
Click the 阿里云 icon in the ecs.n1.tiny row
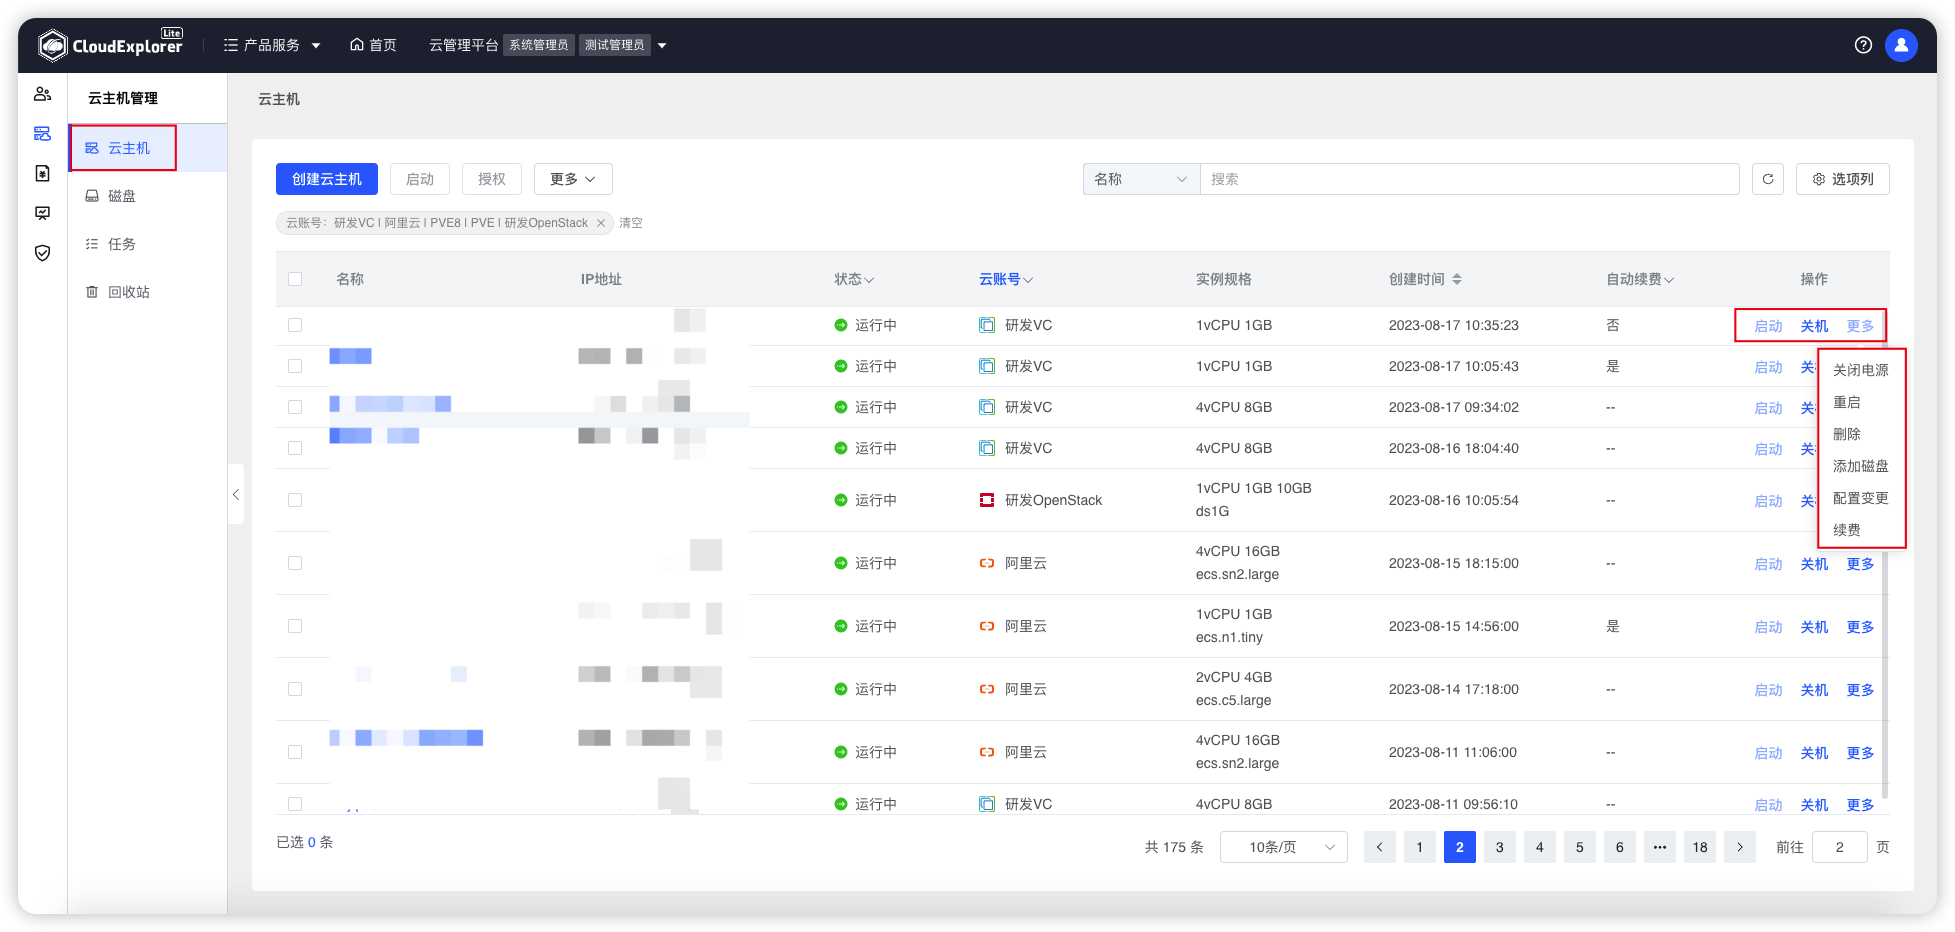[987, 626]
